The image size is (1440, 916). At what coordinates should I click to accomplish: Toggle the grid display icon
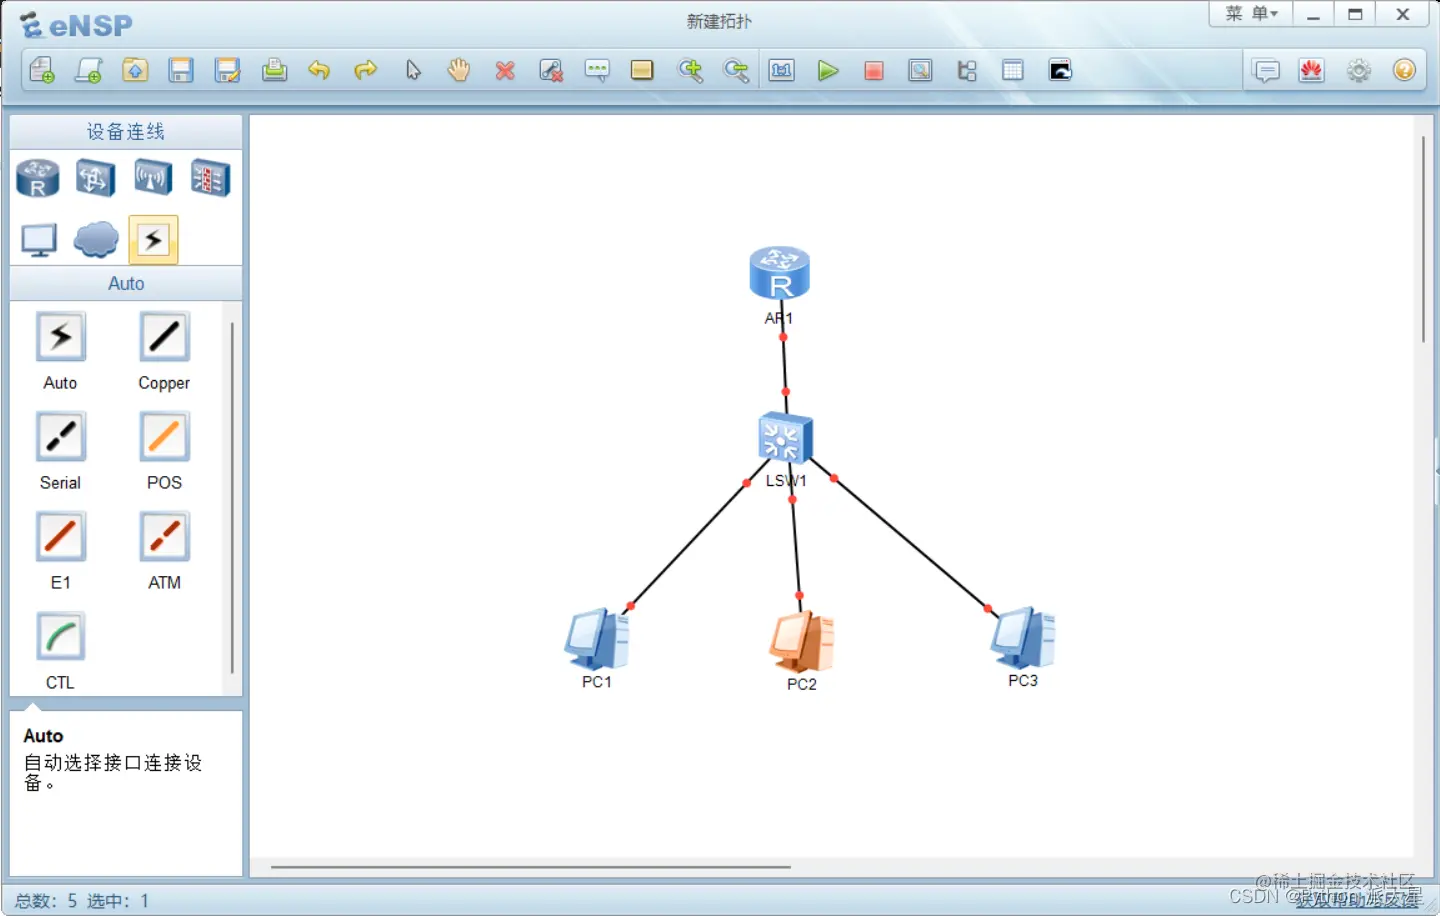click(x=1012, y=70)
